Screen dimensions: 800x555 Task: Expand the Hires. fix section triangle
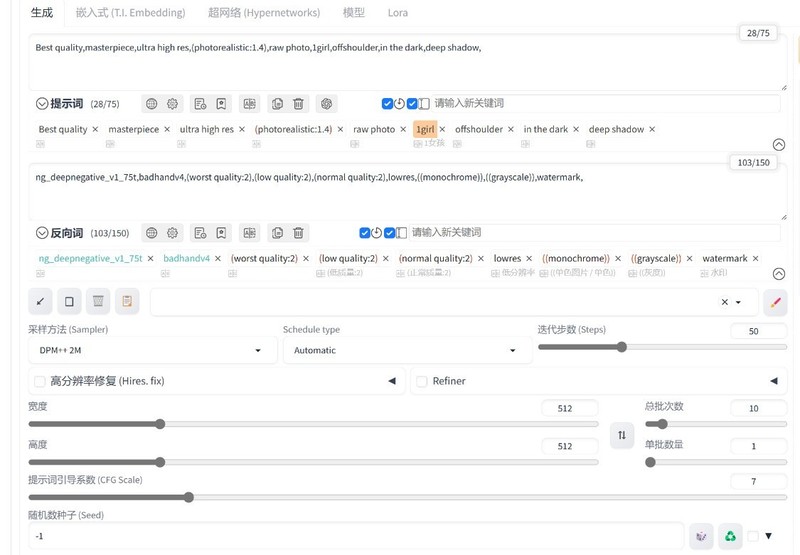(392, 381)
